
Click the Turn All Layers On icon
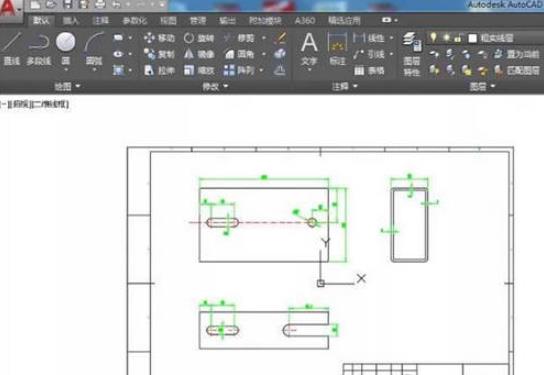(434, 70)
